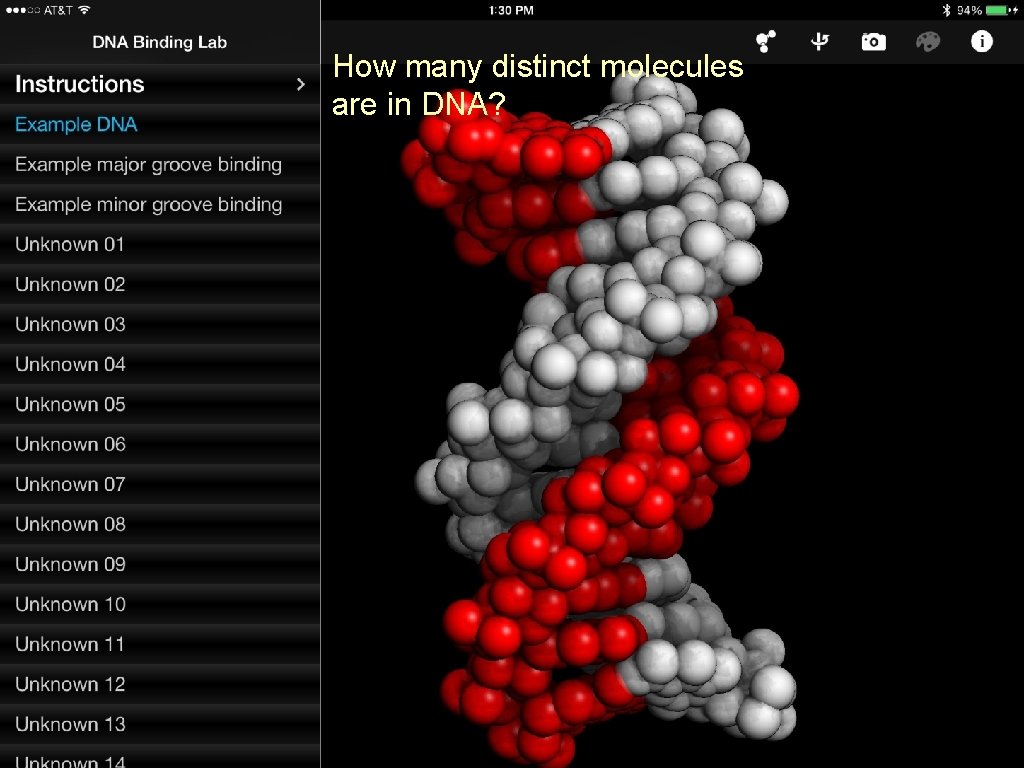Click the DNA Binding Lab title

tap(160, 42)
